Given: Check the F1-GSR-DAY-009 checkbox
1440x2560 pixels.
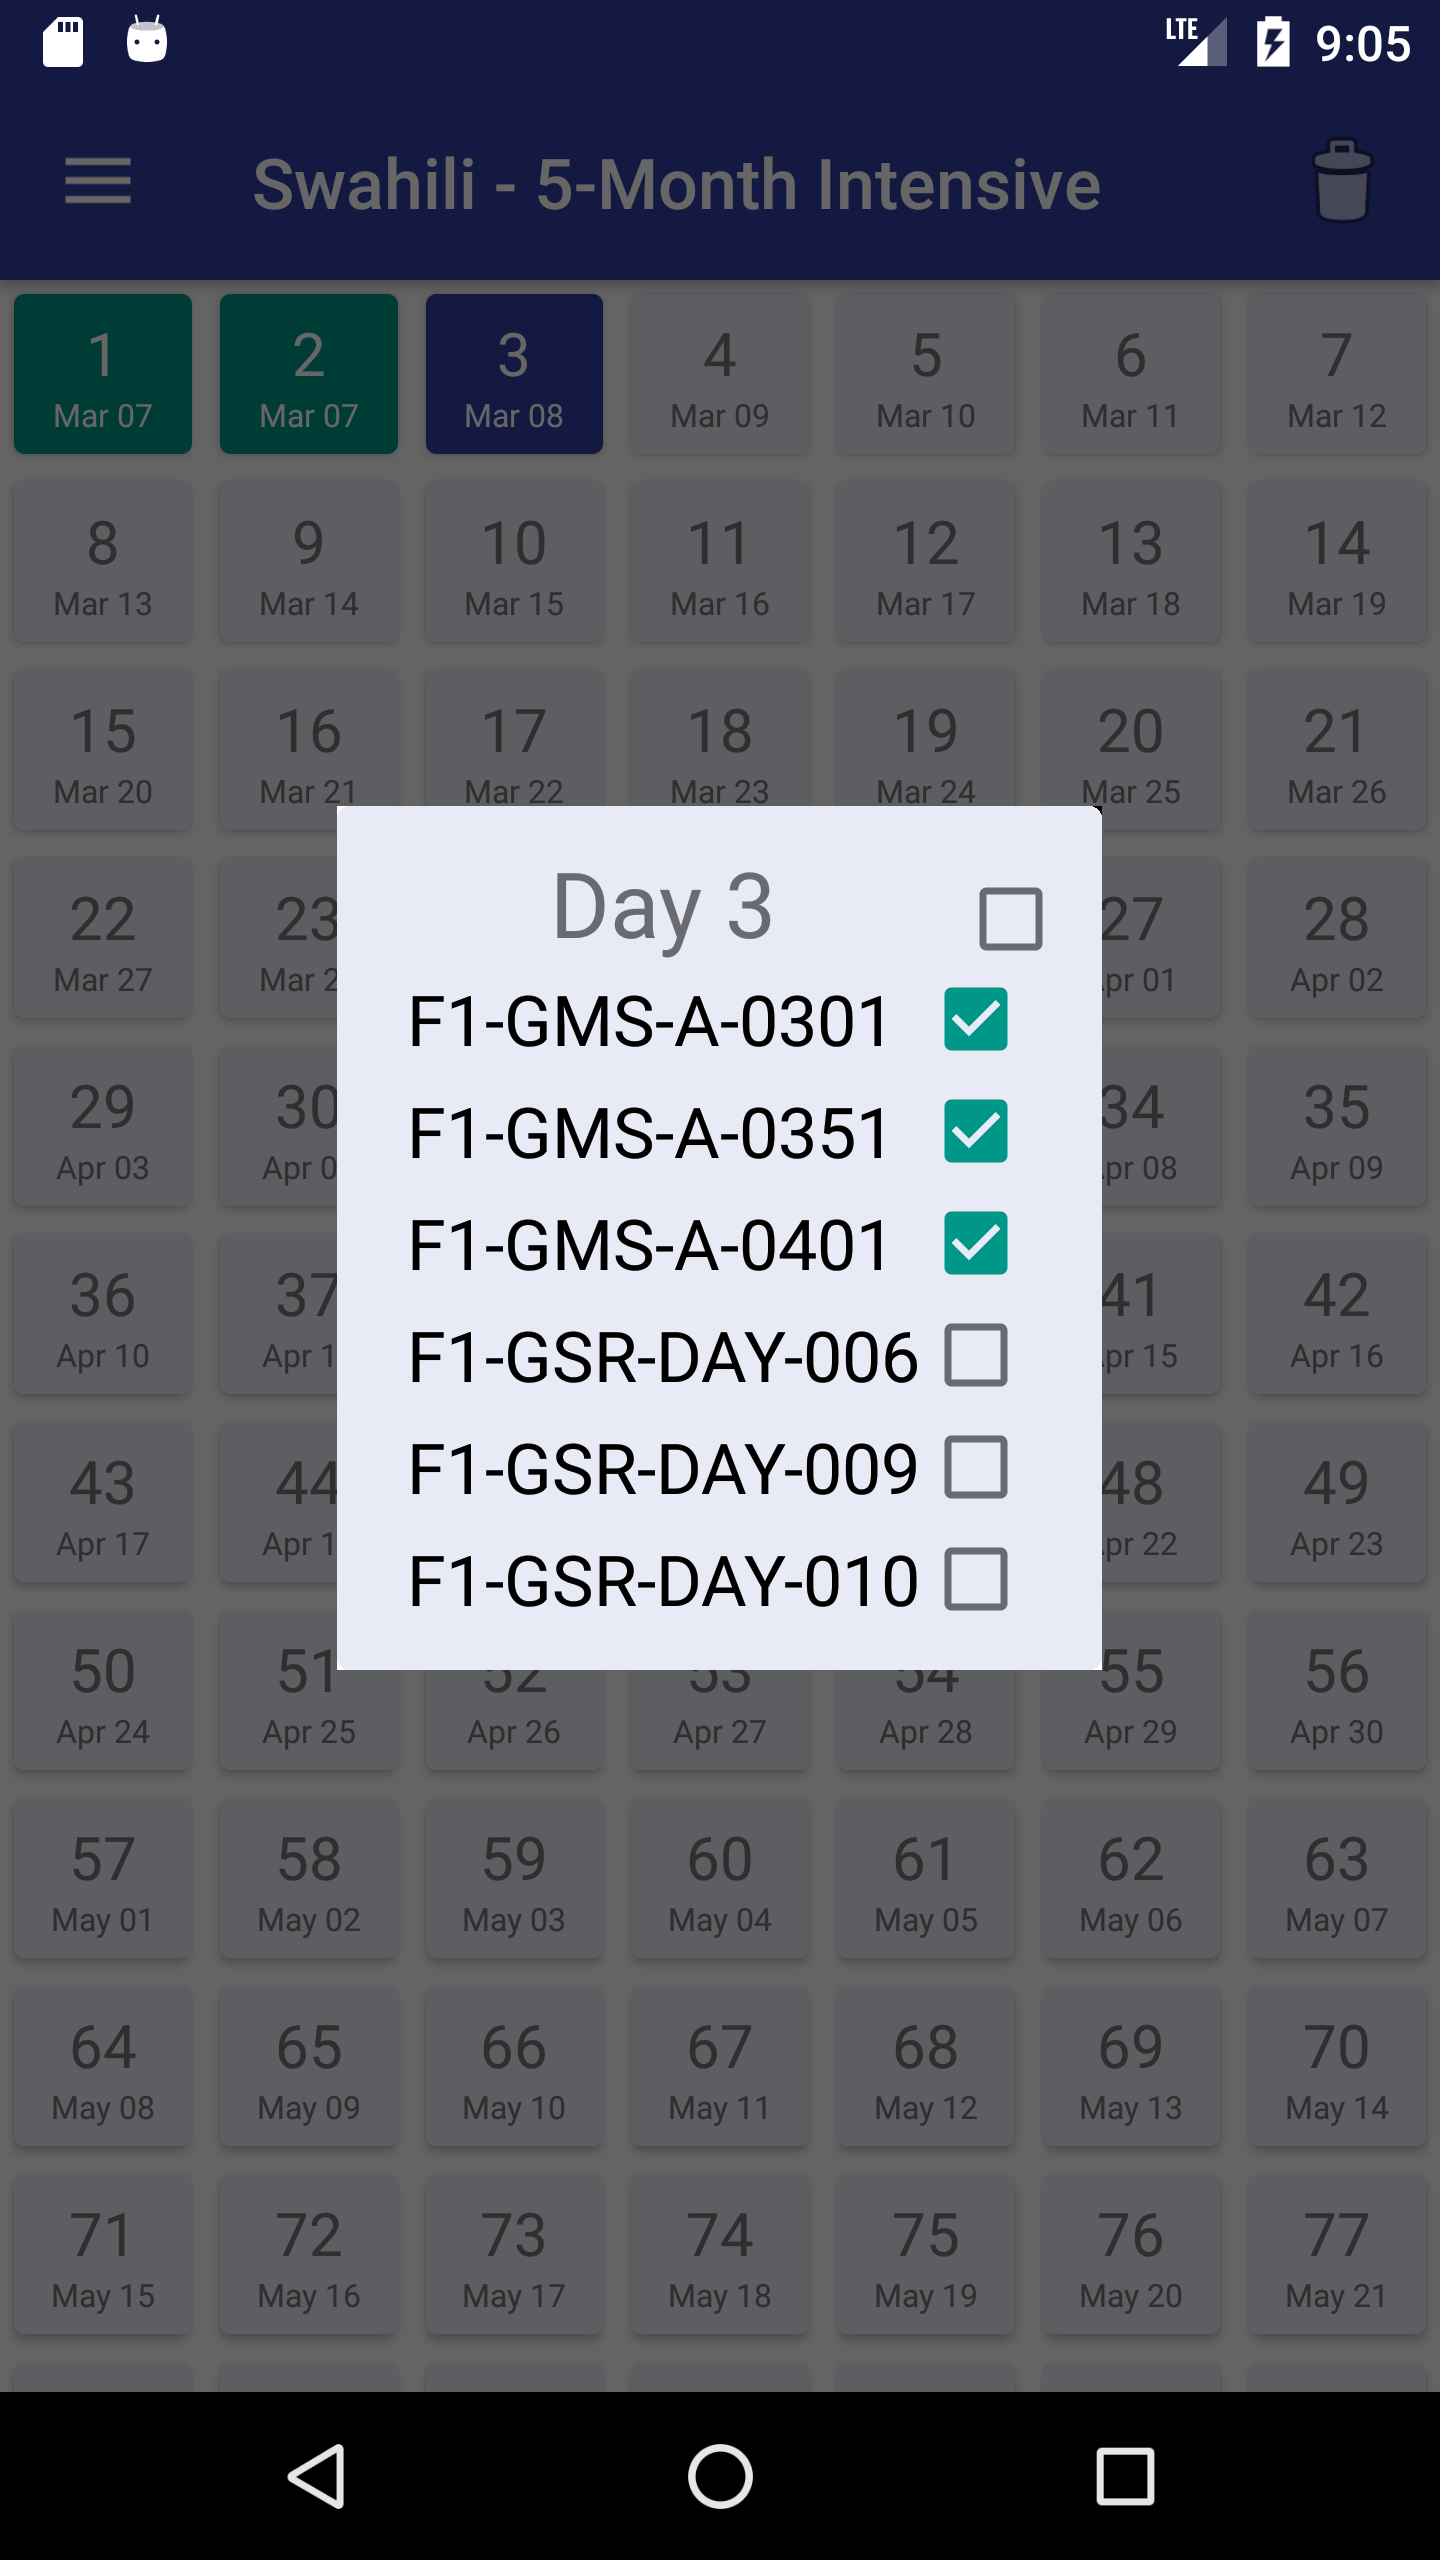Looking at the screenshot, I should point(976,1468).
